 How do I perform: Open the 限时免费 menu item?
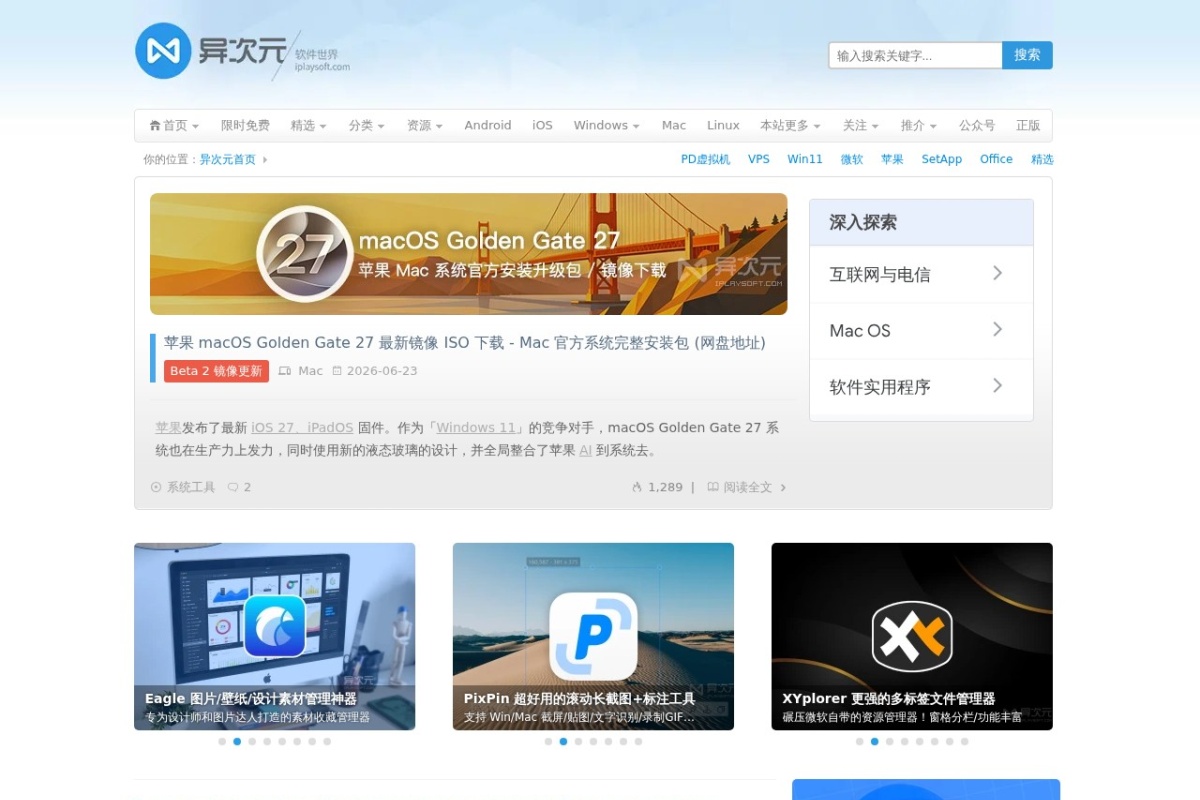245,125
